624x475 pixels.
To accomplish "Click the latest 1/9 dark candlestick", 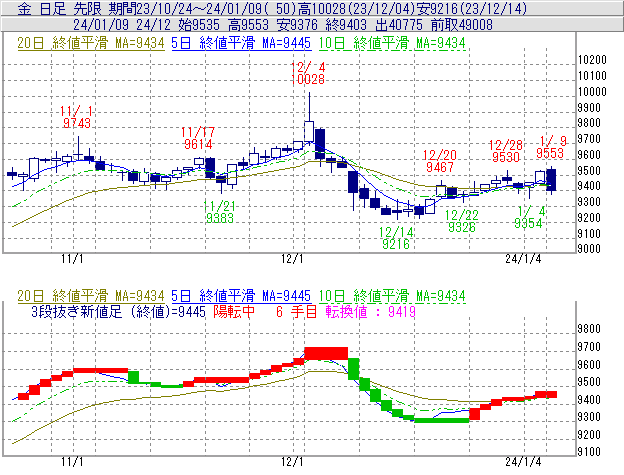I will (551, 180).
